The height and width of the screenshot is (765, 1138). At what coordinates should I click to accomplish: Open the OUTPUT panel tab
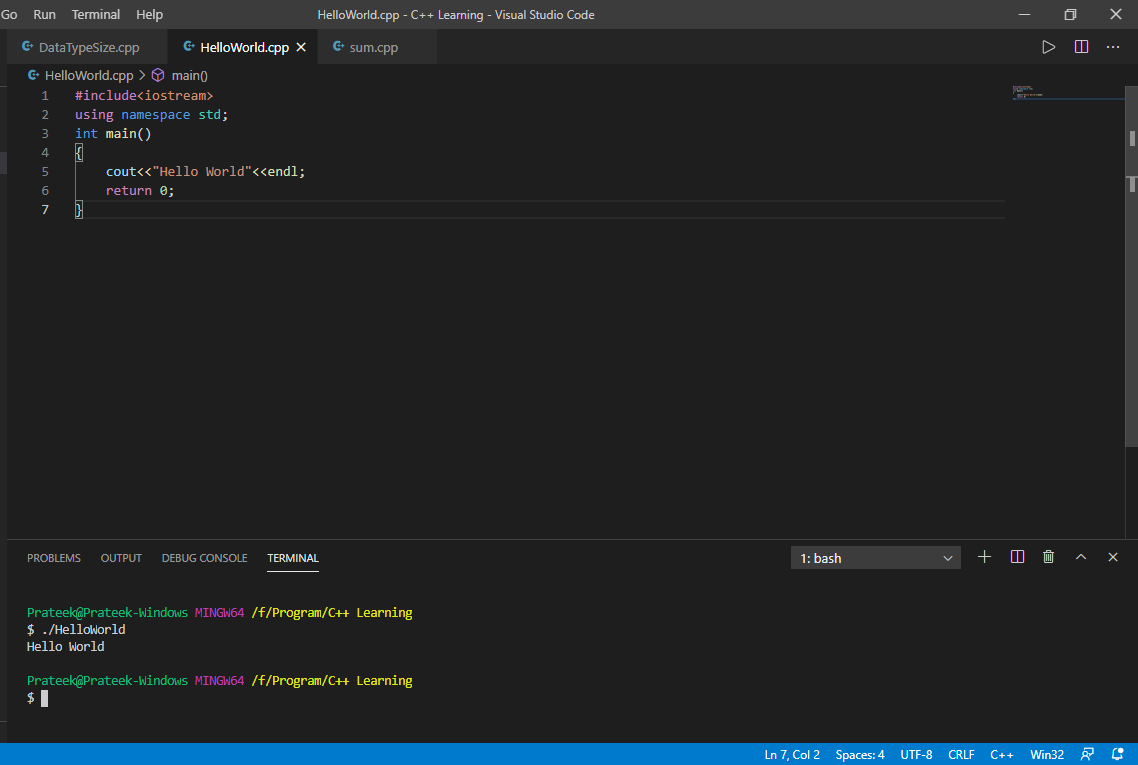pos(121,558)
